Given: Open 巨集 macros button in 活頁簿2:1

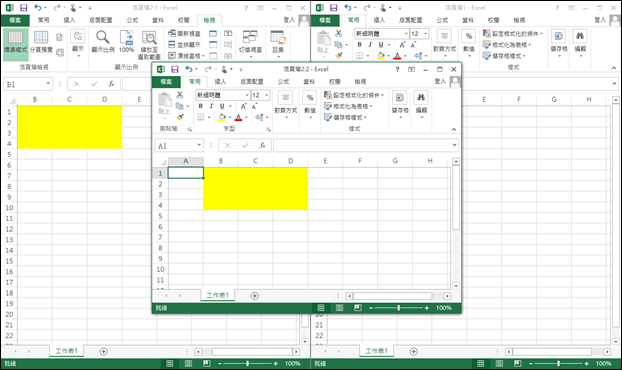Looking at the screenshot, I should pos(278,44).
